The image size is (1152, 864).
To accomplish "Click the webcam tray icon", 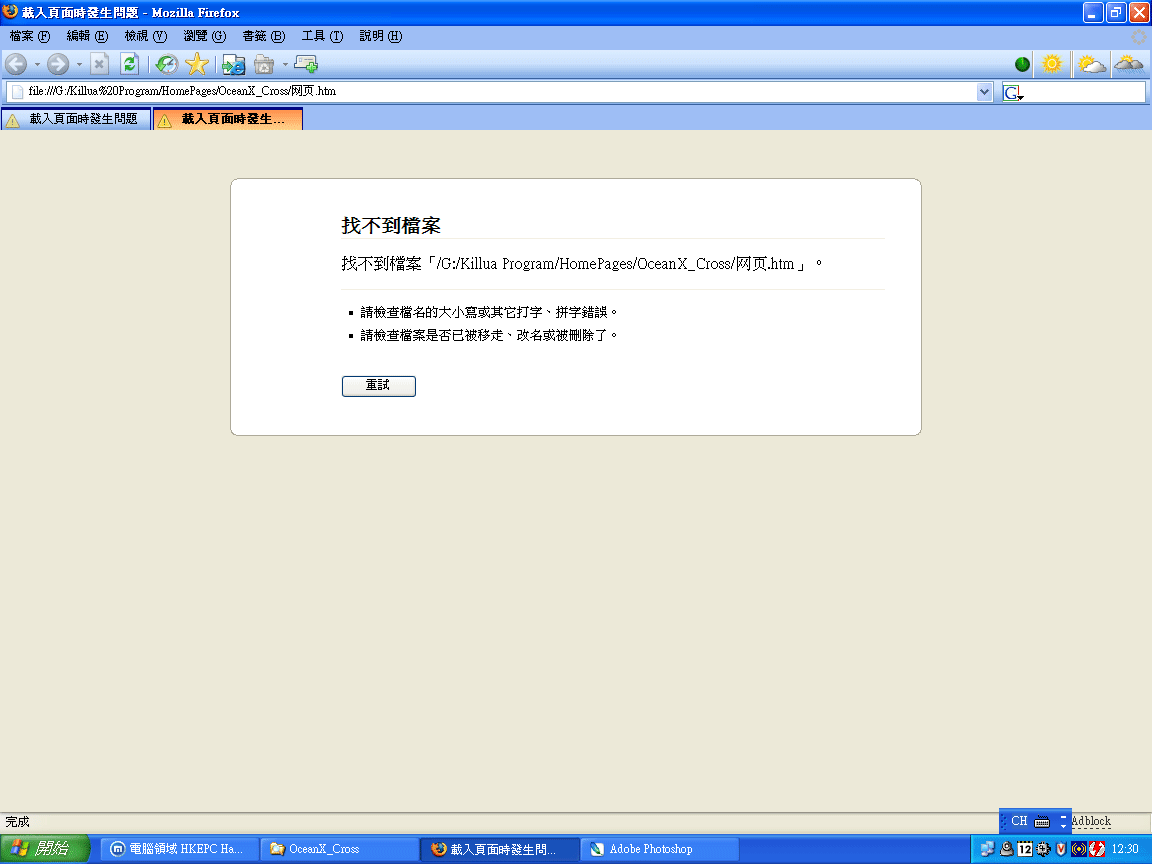I will [x=1007, y=849].
